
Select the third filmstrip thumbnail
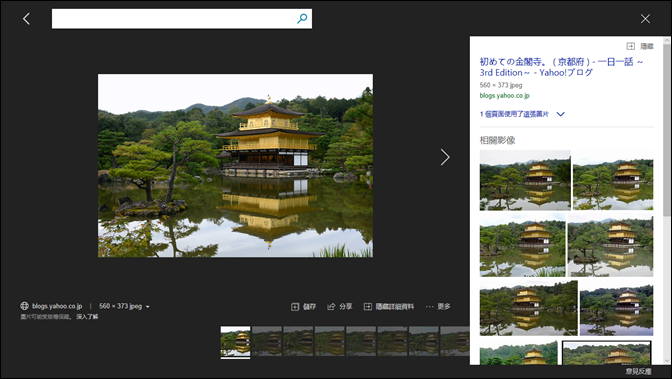(298, 341)
